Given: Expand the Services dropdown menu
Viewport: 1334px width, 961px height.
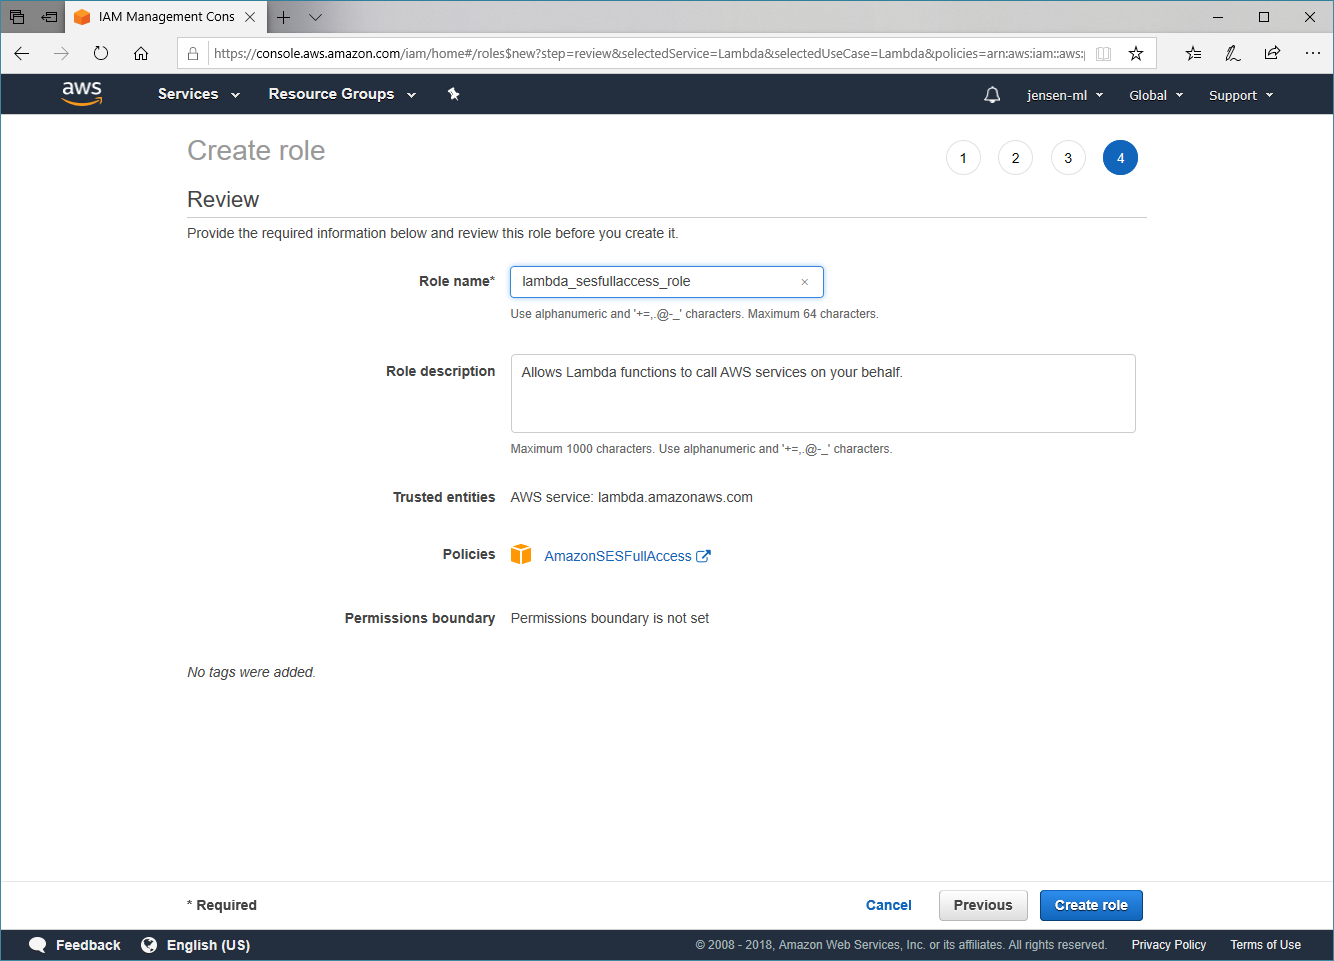Looking at the screenshot, I should click(198, 94).
